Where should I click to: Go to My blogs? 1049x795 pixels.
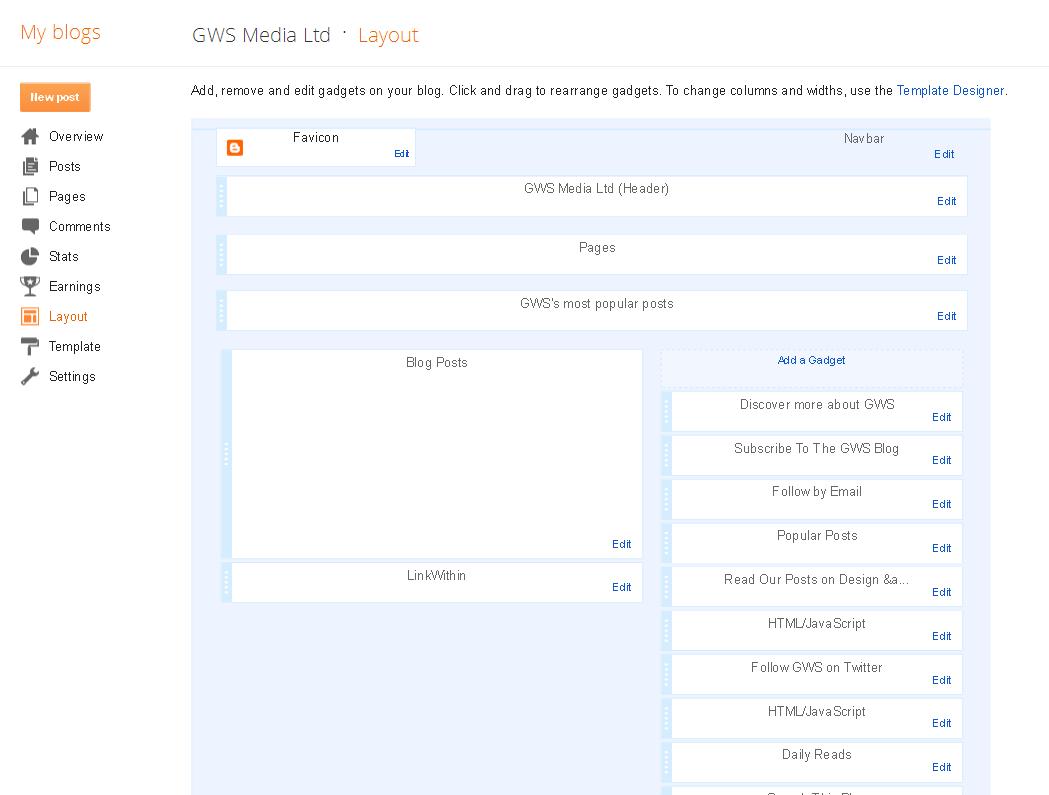60,32
